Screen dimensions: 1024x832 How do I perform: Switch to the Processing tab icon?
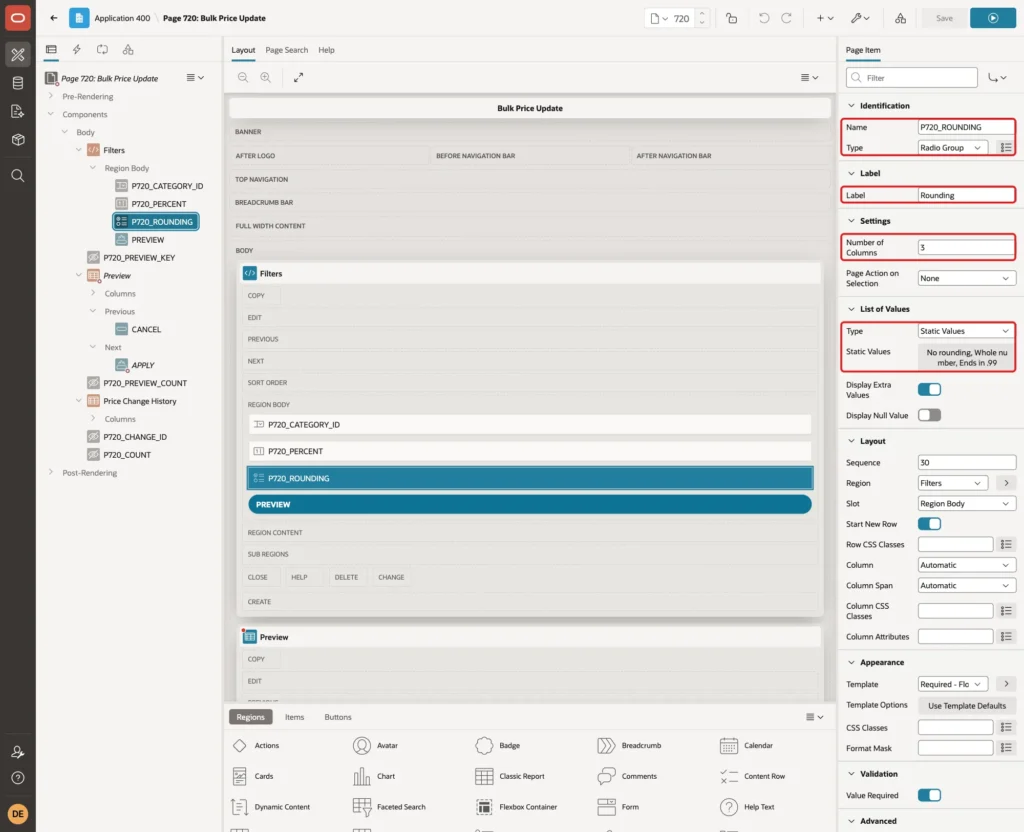(x=103, y=50)
